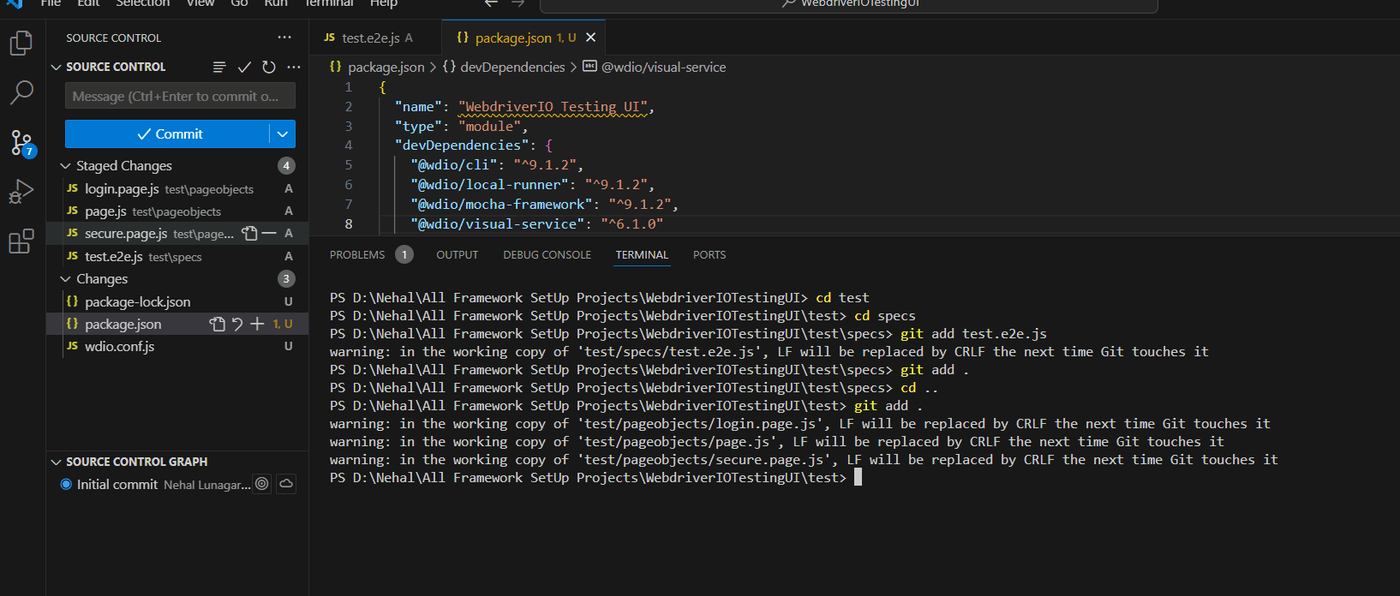Open the Run and Debug view
Viewport: 1400px width, 596px height.
pos(21,191)
